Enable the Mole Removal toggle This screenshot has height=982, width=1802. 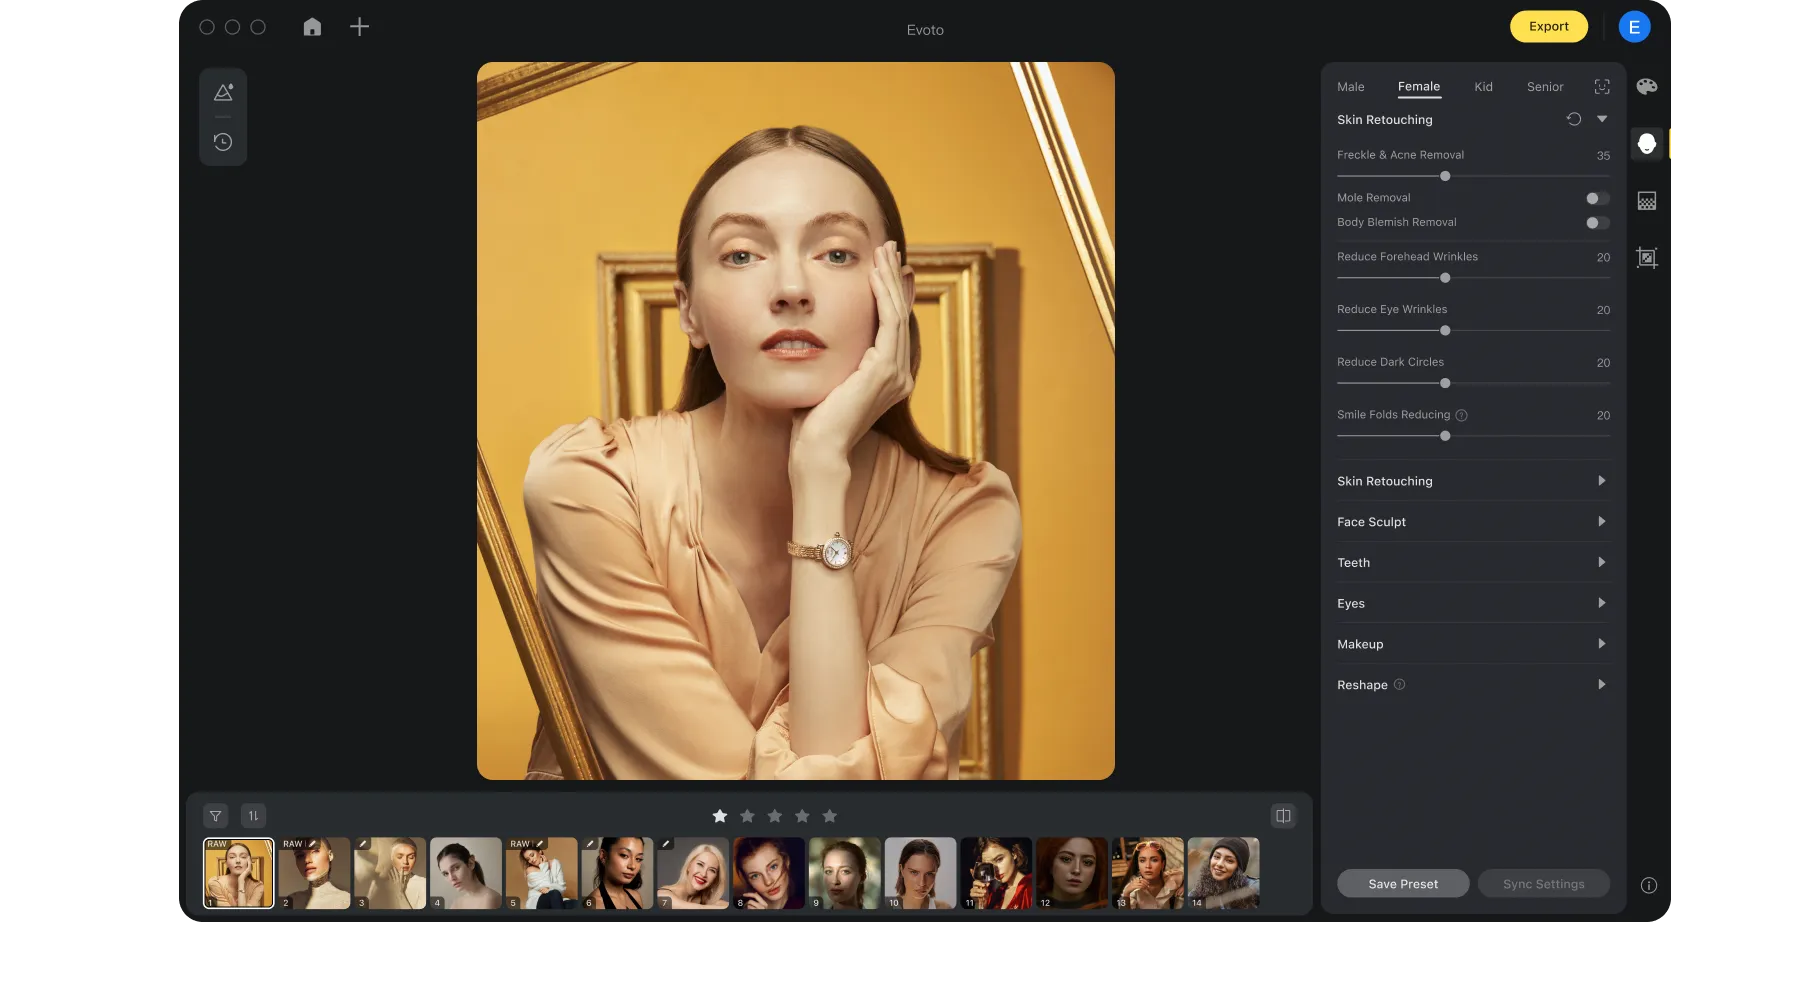click(x=1597, y=198)
